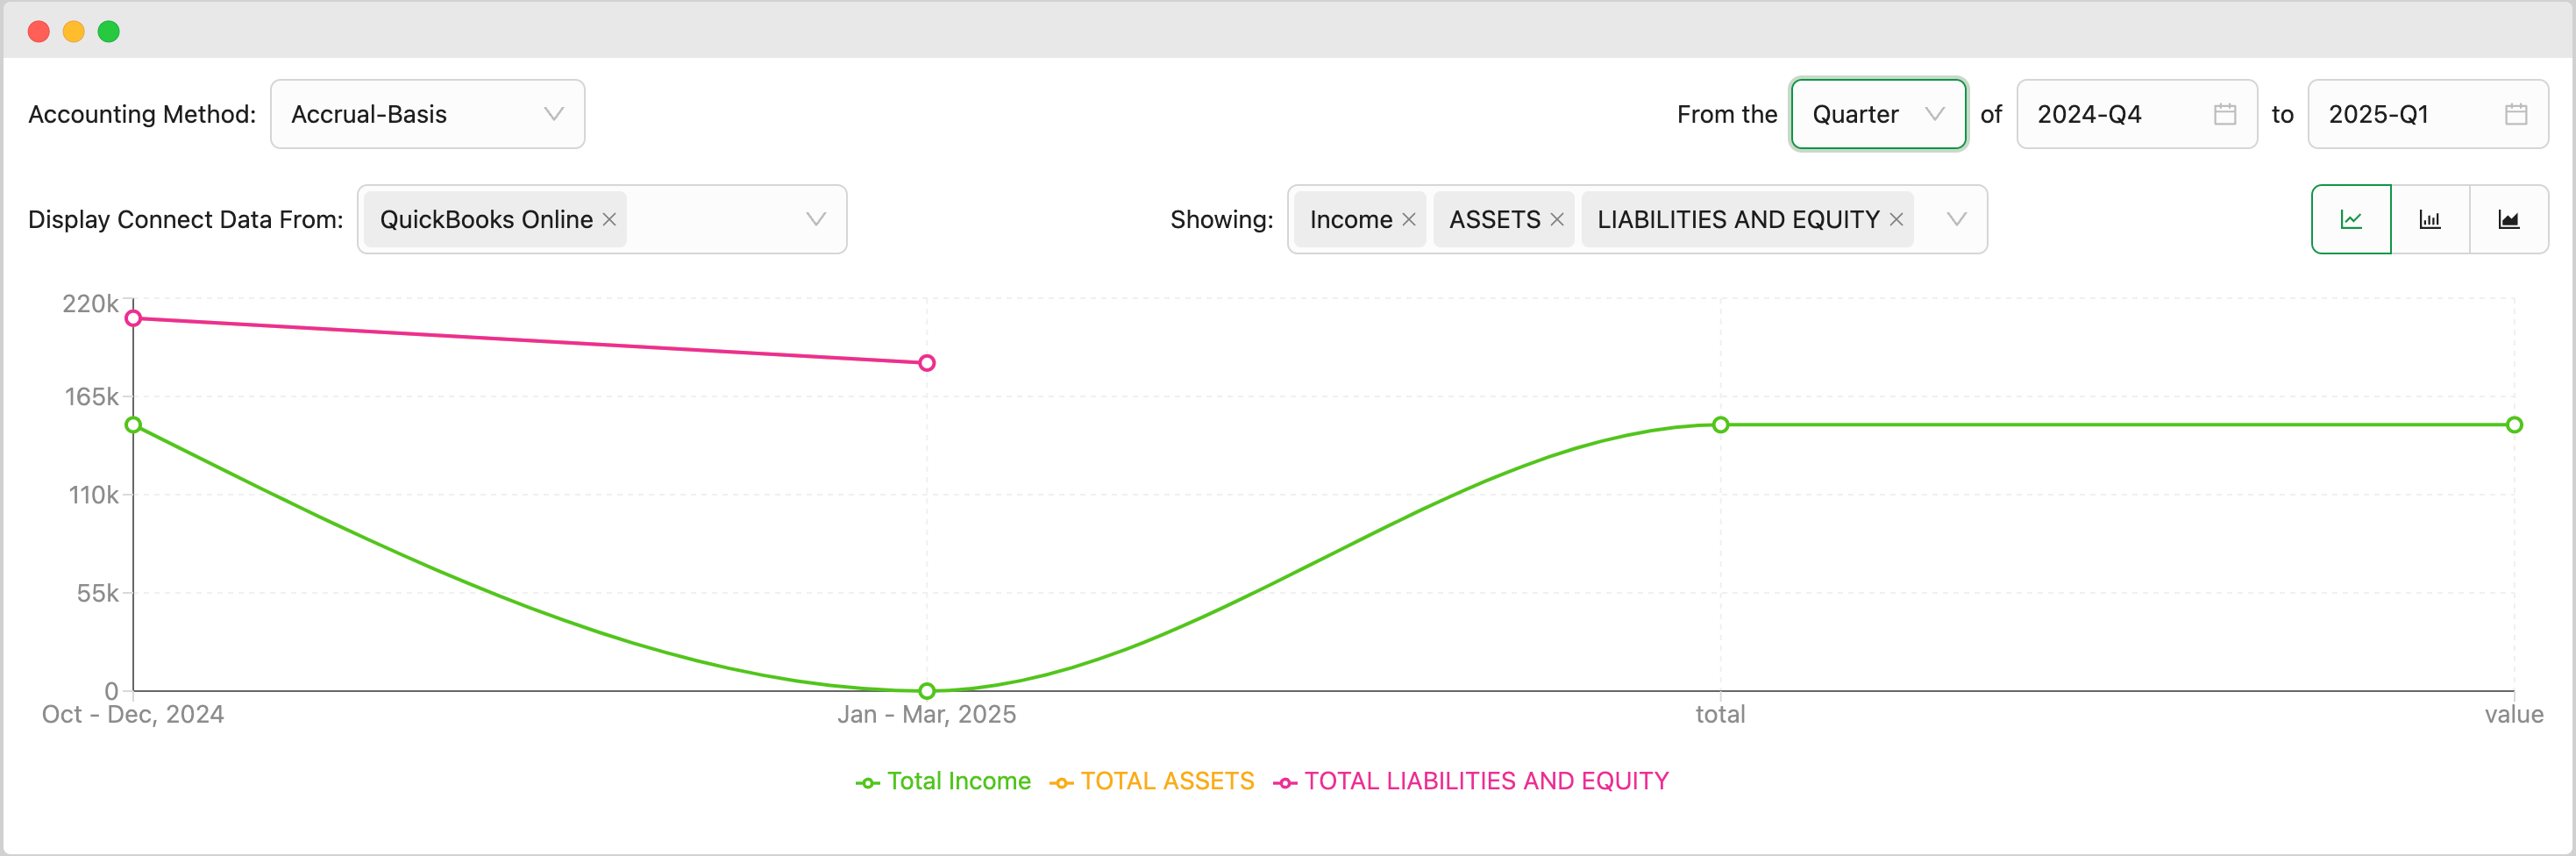Toggle TOTAL LIABILITIES AND EQUITY legend item
Image resolution: width=2576 pixels, height=856 pixels.
coord(1470,781)
